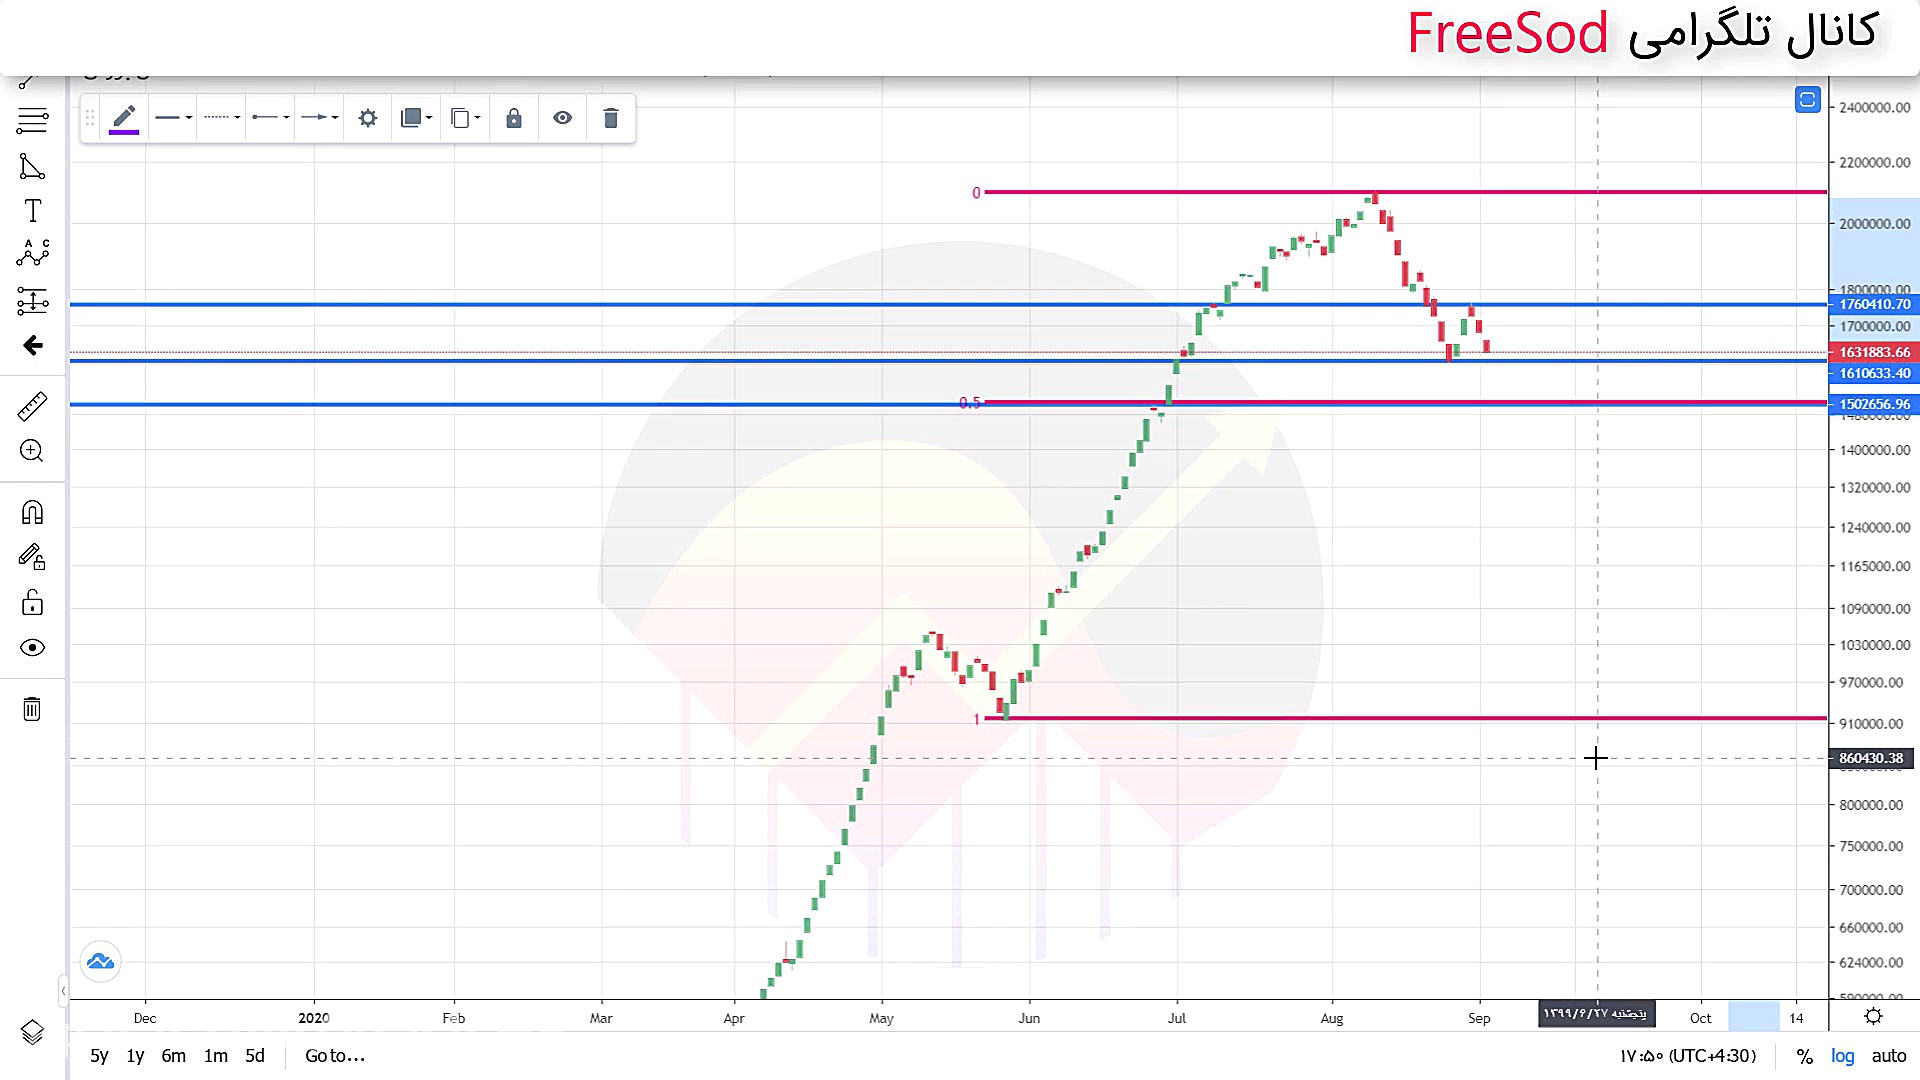Toggle lock on the selected drawing
The width and height of the screenshot is (1920, 1080).
514,118
